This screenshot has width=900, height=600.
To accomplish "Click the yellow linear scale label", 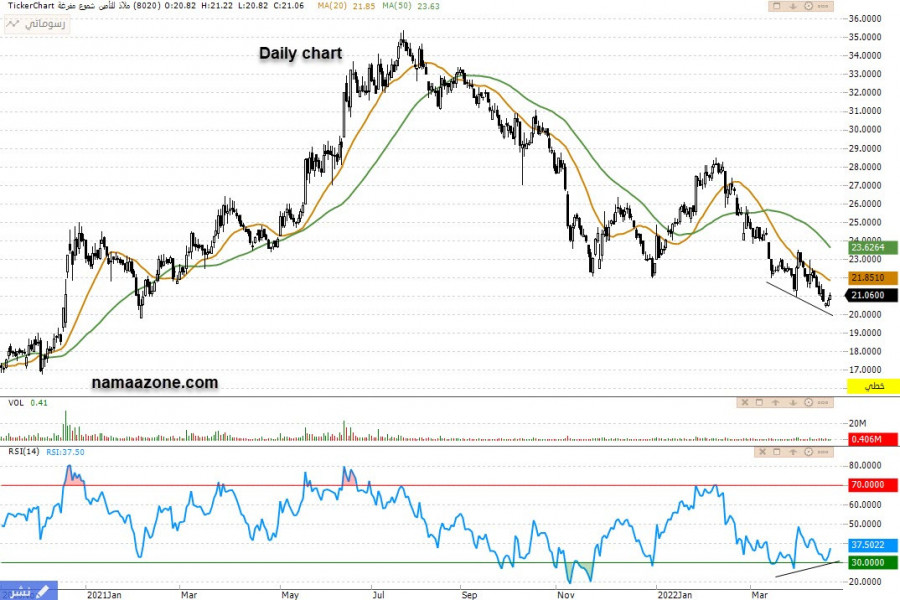I will [x=873, y=385].
